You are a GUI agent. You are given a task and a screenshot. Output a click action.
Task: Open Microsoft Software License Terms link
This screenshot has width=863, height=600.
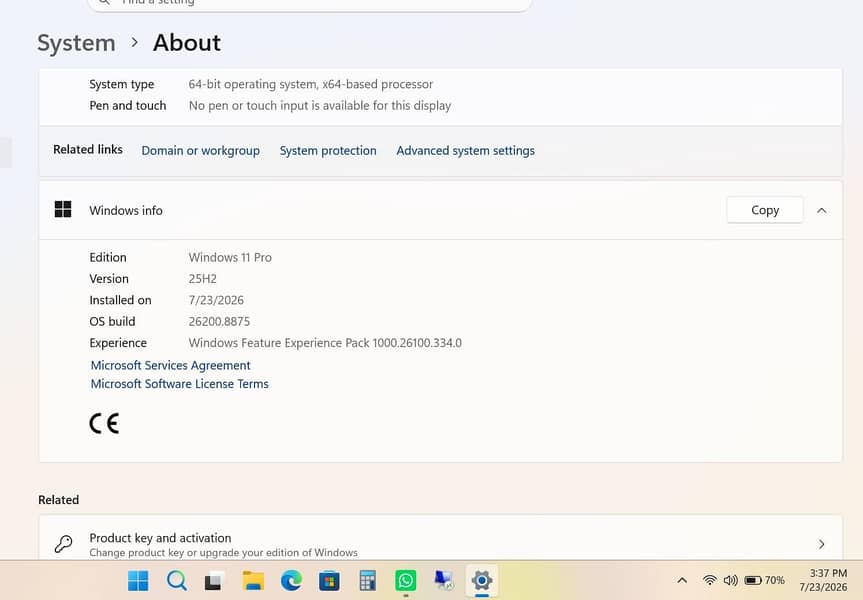click(x=179, y=384)
